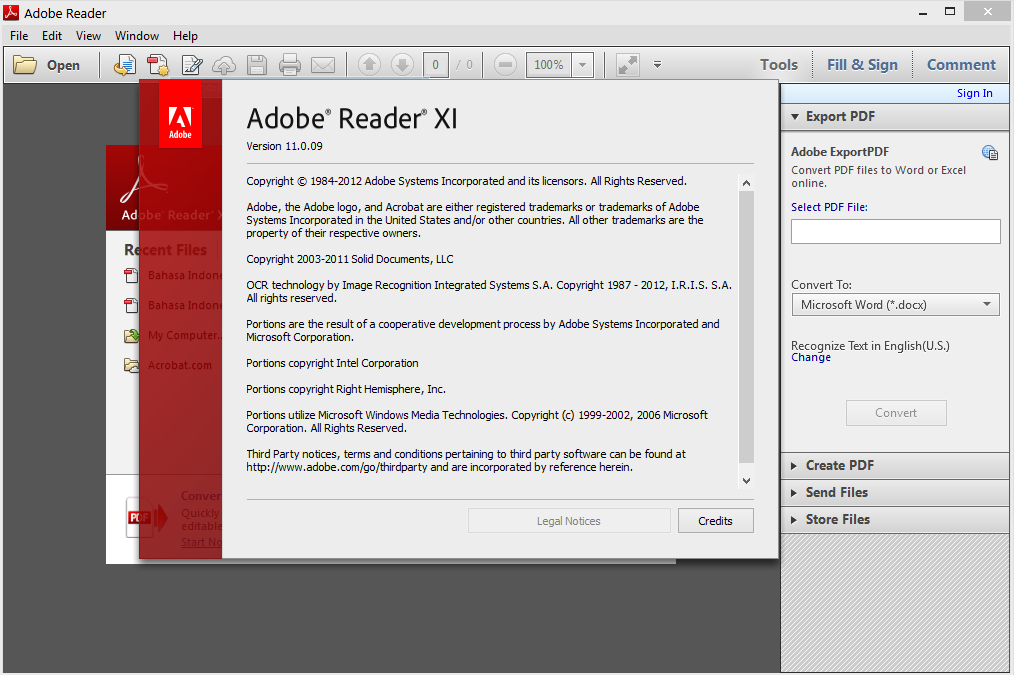Click the Version 11.0.09 text
Viewport: 1014px width, 675px height.
click(x=284, y=146)
